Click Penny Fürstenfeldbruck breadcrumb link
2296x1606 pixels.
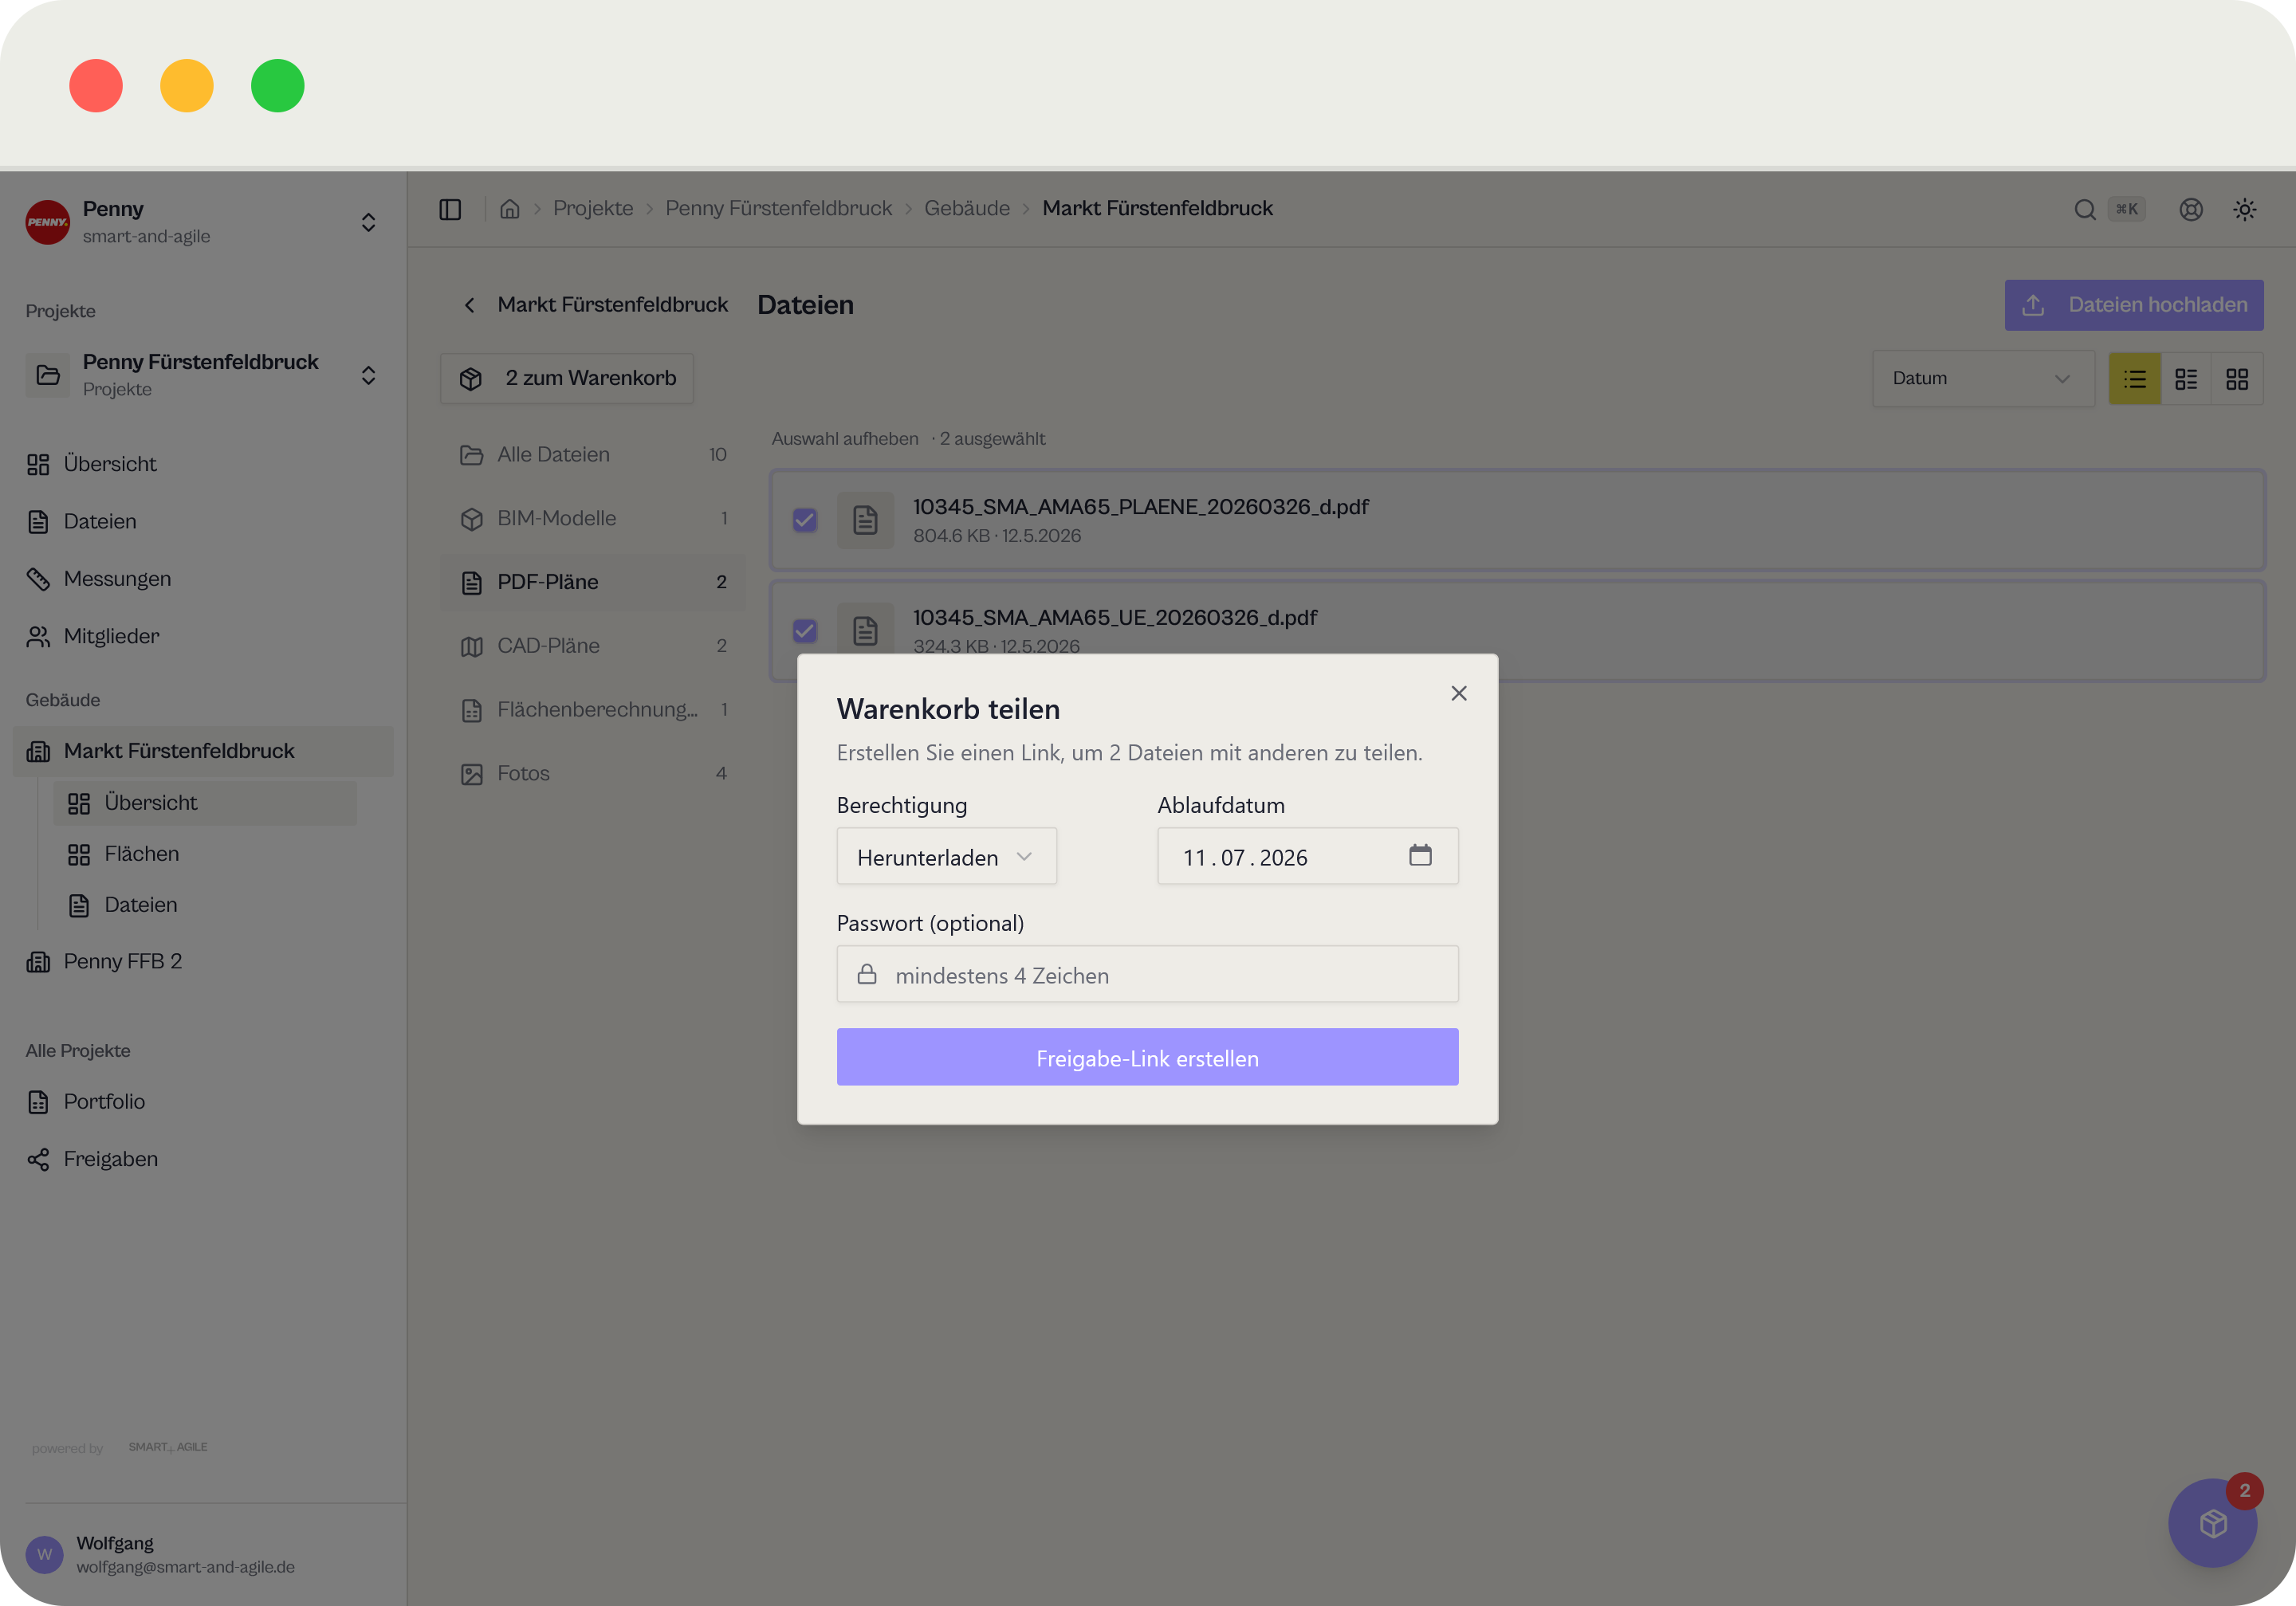[778, 209]
